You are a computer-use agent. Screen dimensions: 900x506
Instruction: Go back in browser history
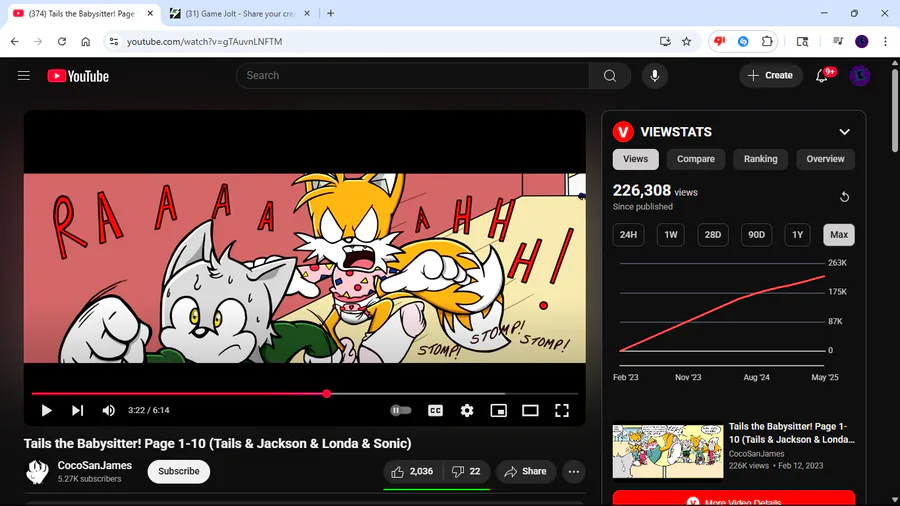coord(15,41)
